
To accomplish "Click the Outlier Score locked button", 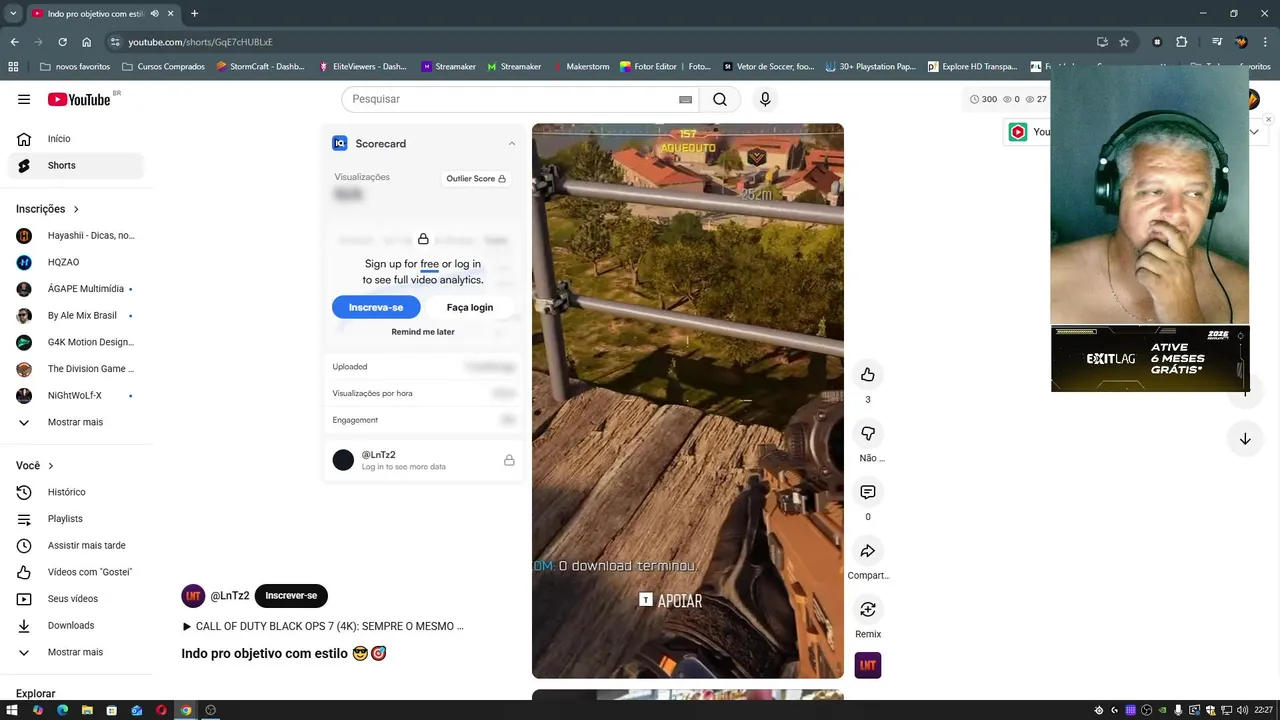I will coord(476,179).
